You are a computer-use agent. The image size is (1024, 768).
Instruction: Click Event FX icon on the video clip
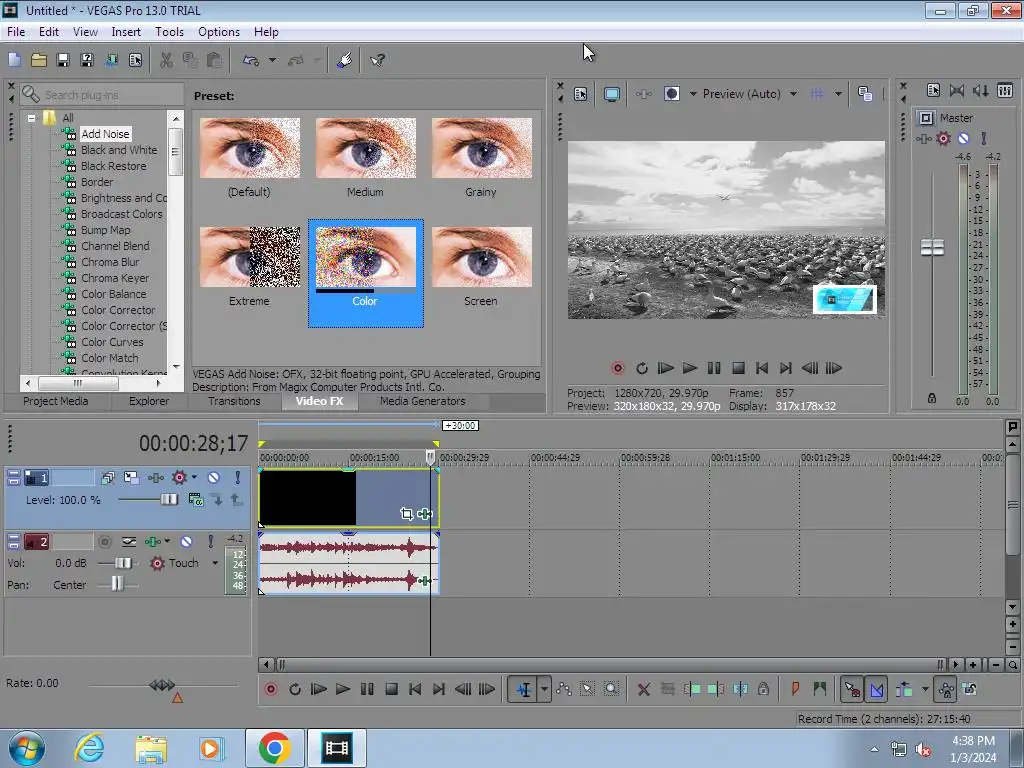(x=424, y=514)
